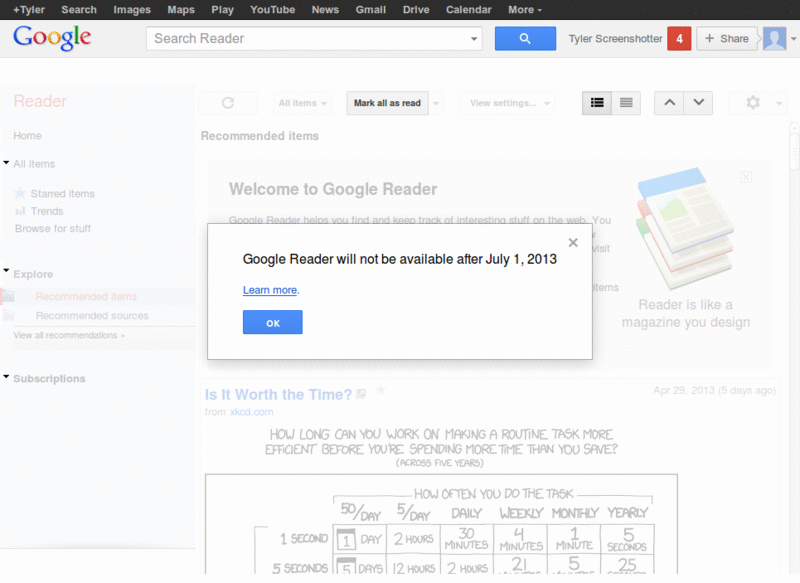This screenshot has width=800, height=583.
Task: Switch to list view icon
Action: tap(626, 103)
